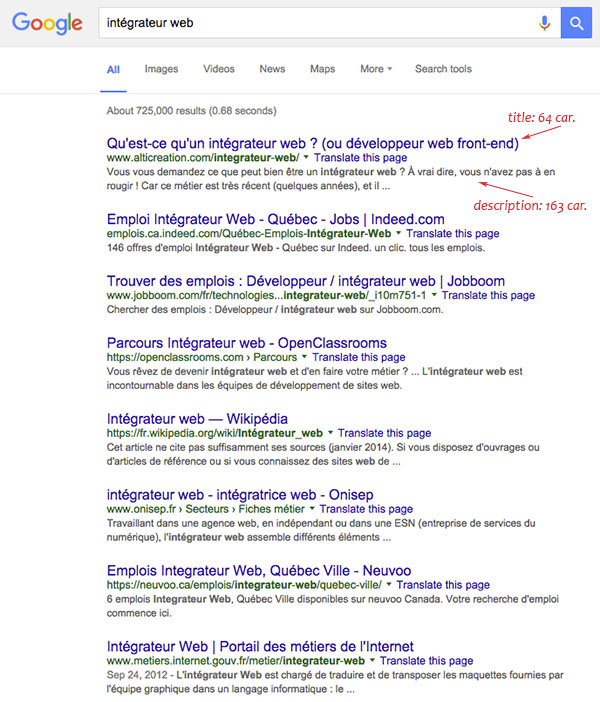Open the Indeed.com Emploi Intégrateur Web result
600x702 pixels.
click(275, 218)
